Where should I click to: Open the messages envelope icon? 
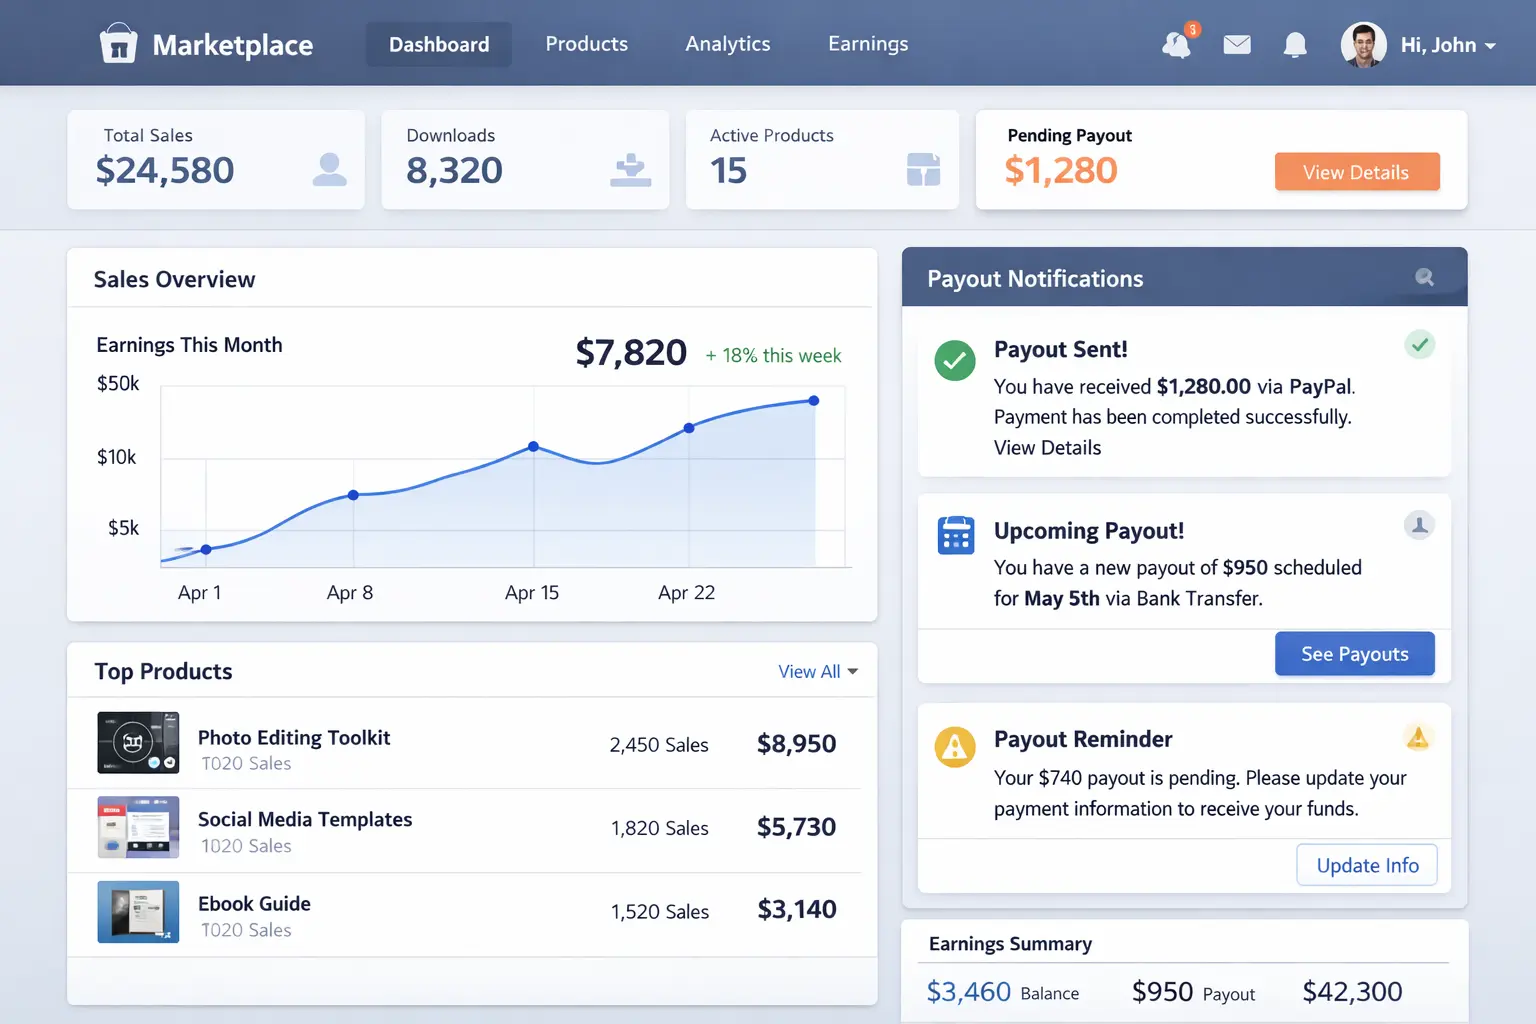coord(1237,44)
